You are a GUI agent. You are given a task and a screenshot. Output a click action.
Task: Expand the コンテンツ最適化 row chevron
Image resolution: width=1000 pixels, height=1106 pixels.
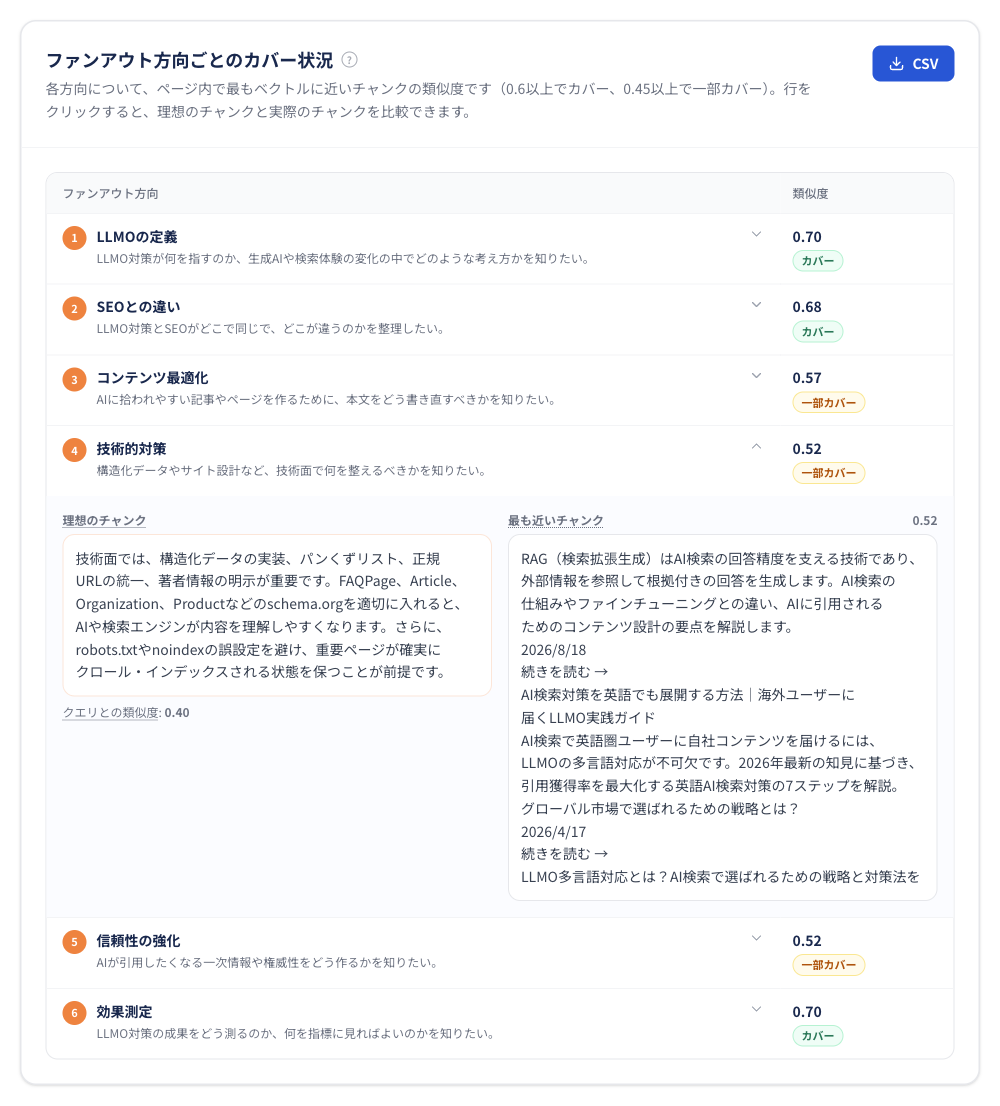click(756, 375)
